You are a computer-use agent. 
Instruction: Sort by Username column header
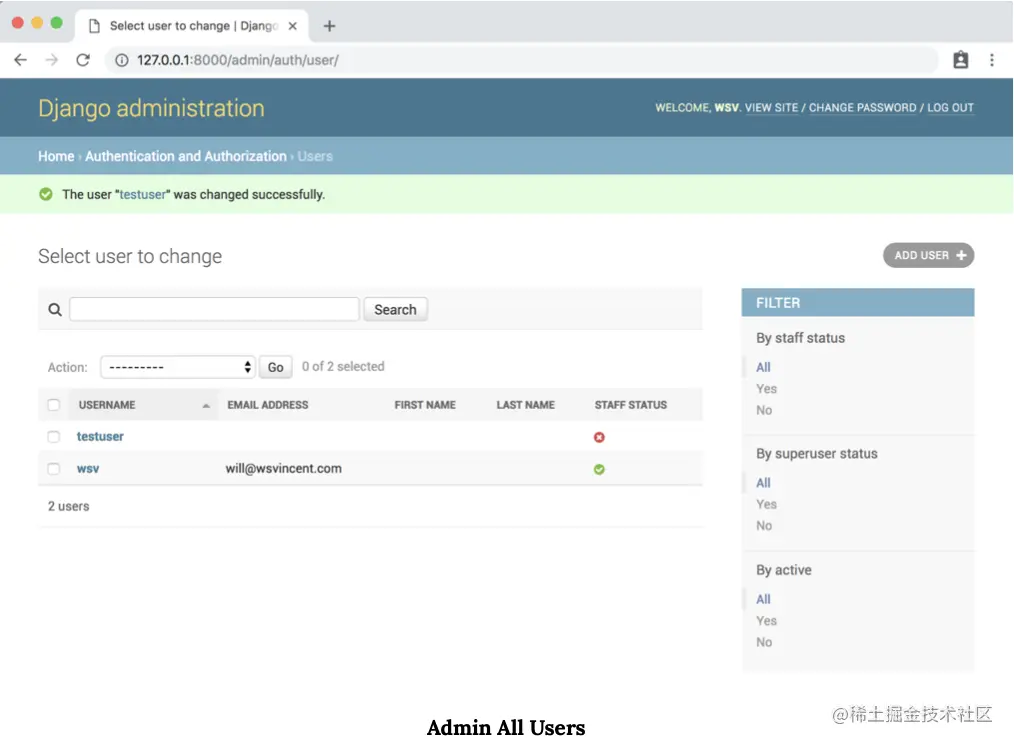[107, 405]
